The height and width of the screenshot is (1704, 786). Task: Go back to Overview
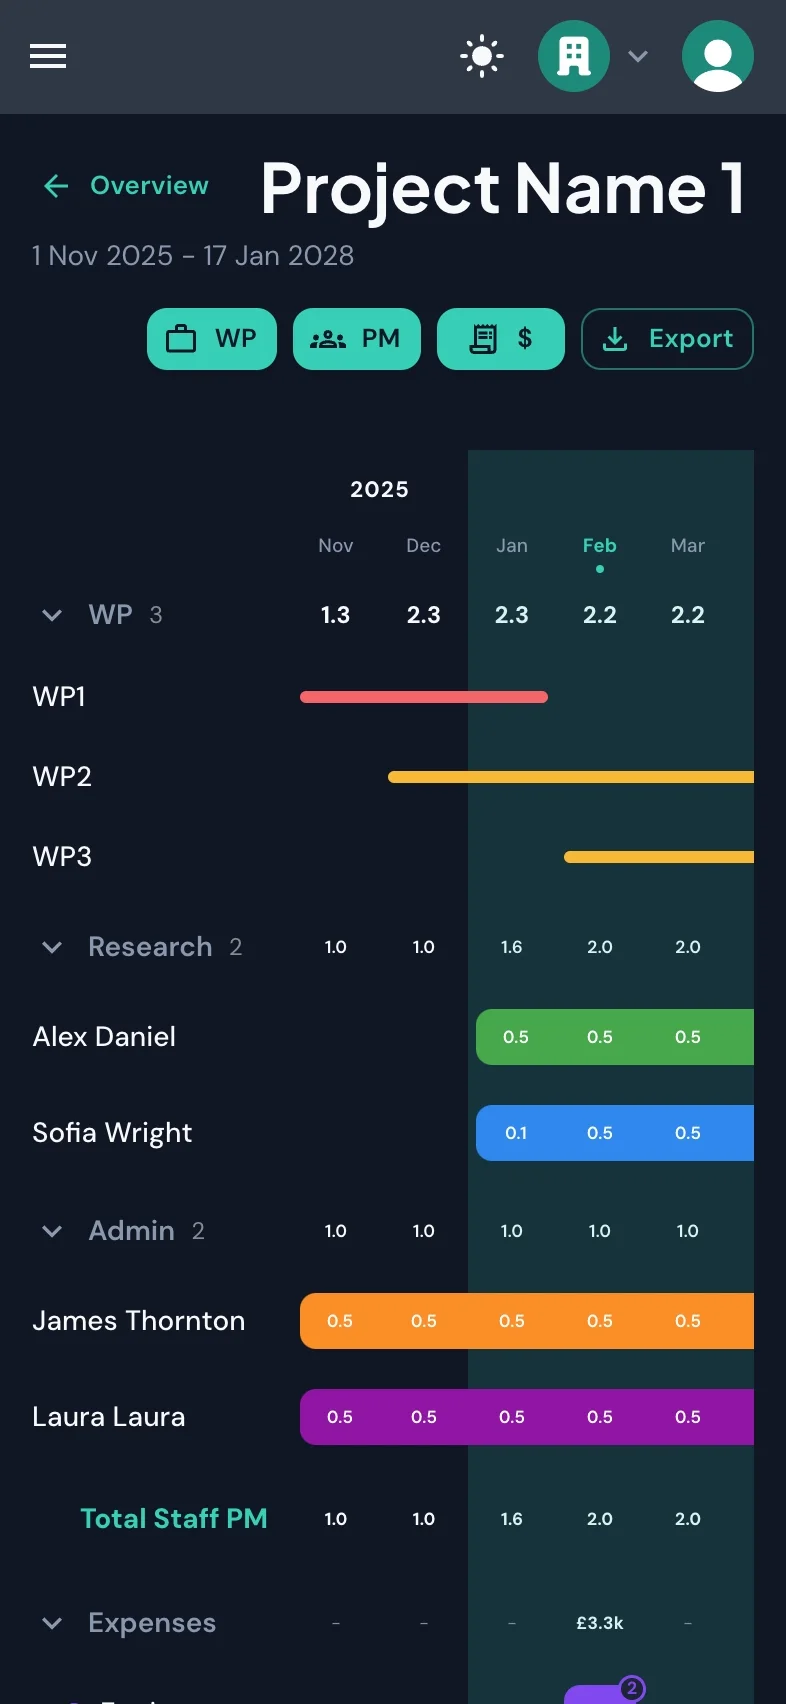[x=126, y=186]
